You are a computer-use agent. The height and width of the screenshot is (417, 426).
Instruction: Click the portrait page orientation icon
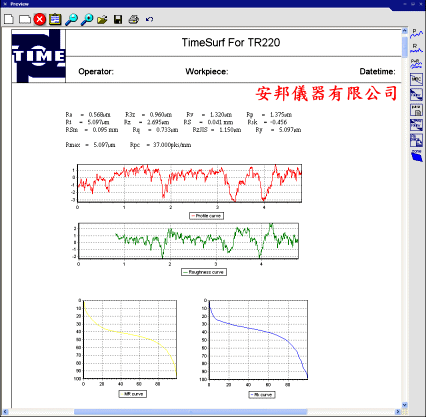coord(9,19)
